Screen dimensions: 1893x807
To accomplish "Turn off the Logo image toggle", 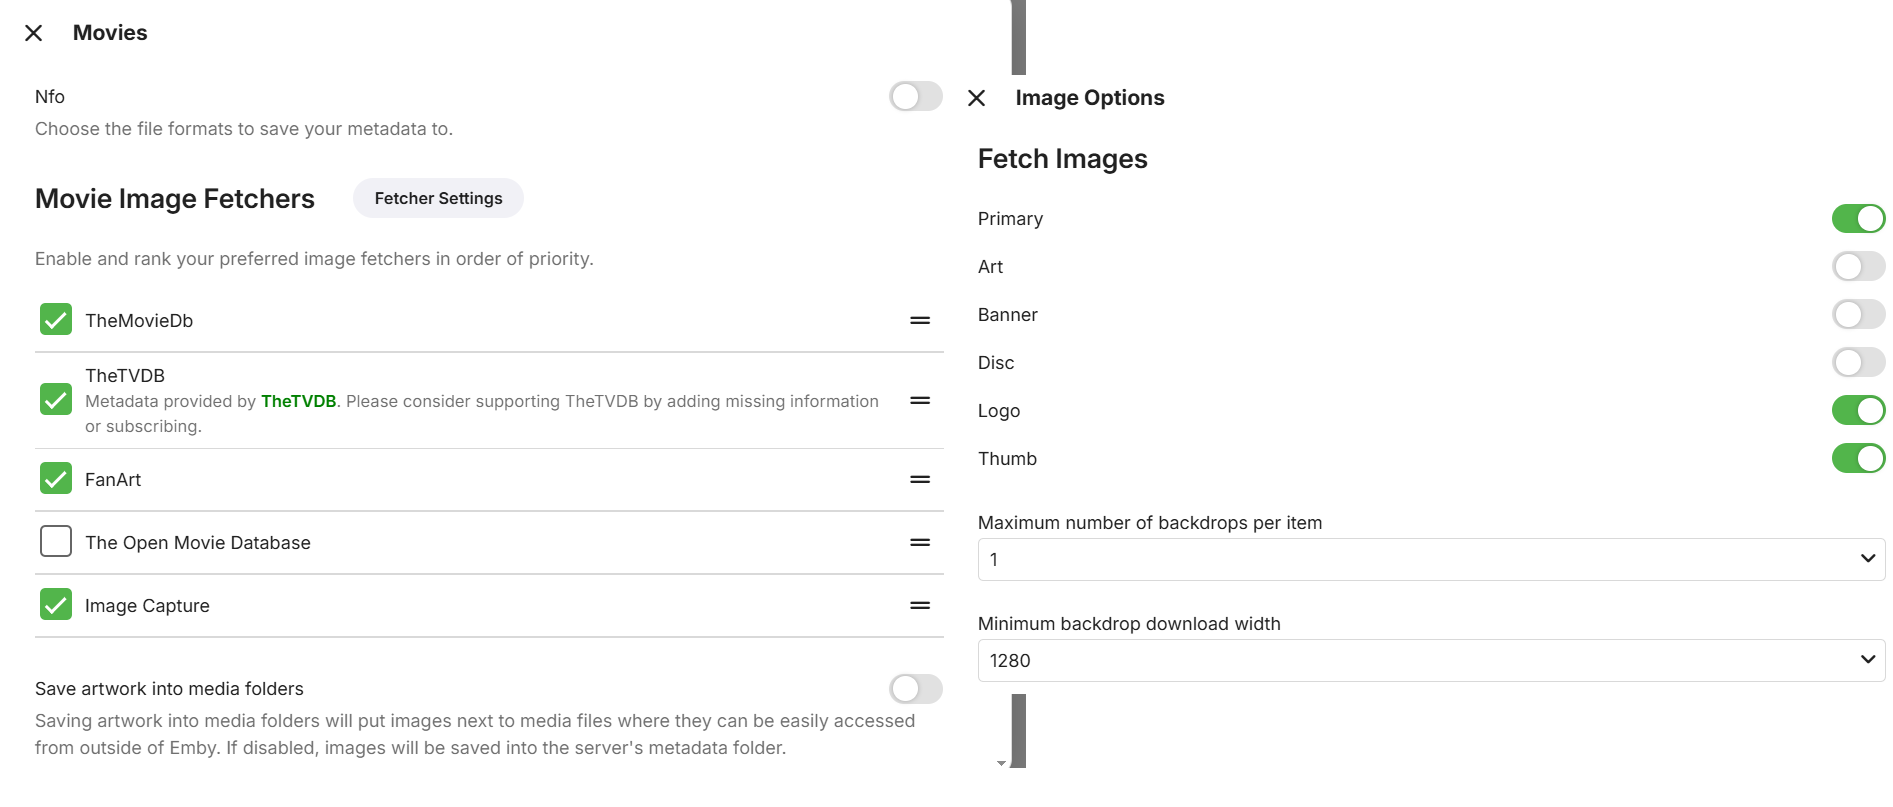I will [1858, 411].
